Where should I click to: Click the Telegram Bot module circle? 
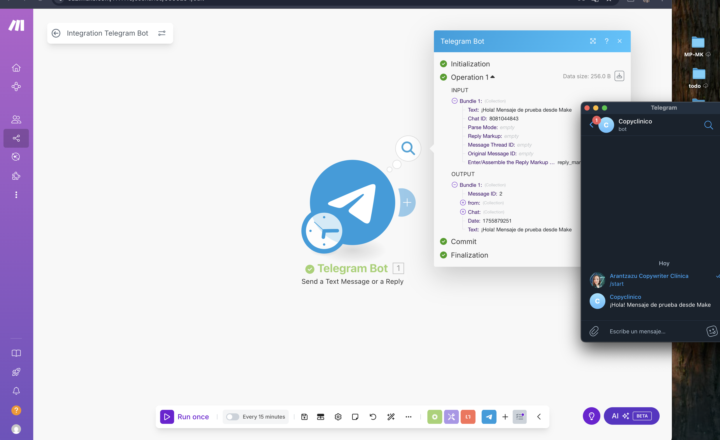[352, 202]
